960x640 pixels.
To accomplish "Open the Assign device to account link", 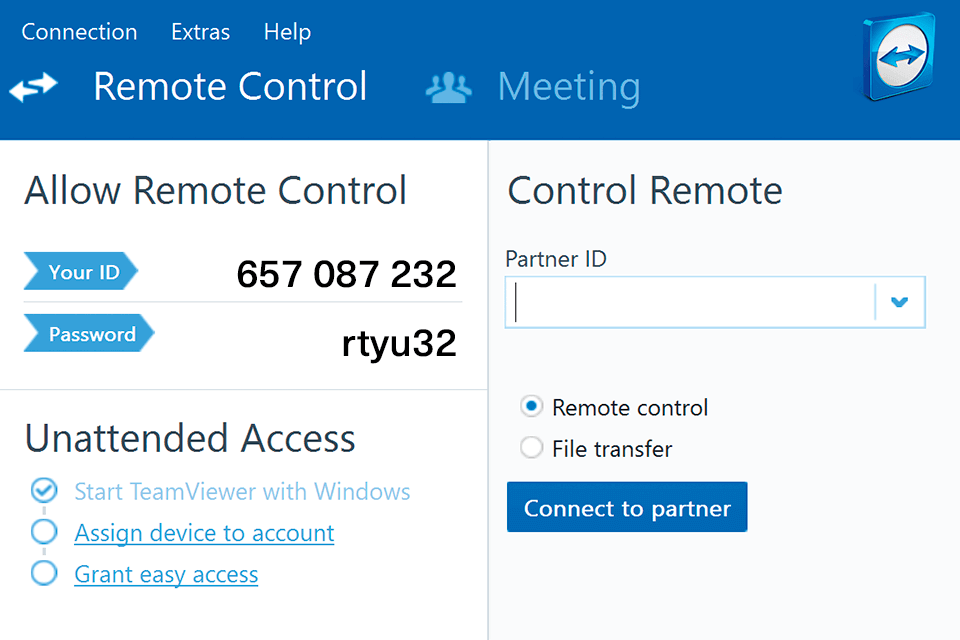I will tap(204, 532).
